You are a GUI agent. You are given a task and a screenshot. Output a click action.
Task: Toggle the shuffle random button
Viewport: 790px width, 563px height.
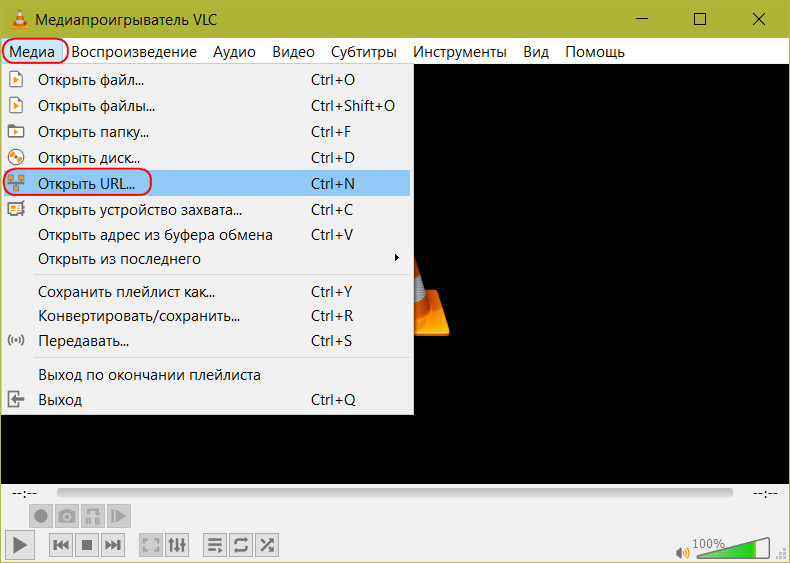(x=267, y=545)
